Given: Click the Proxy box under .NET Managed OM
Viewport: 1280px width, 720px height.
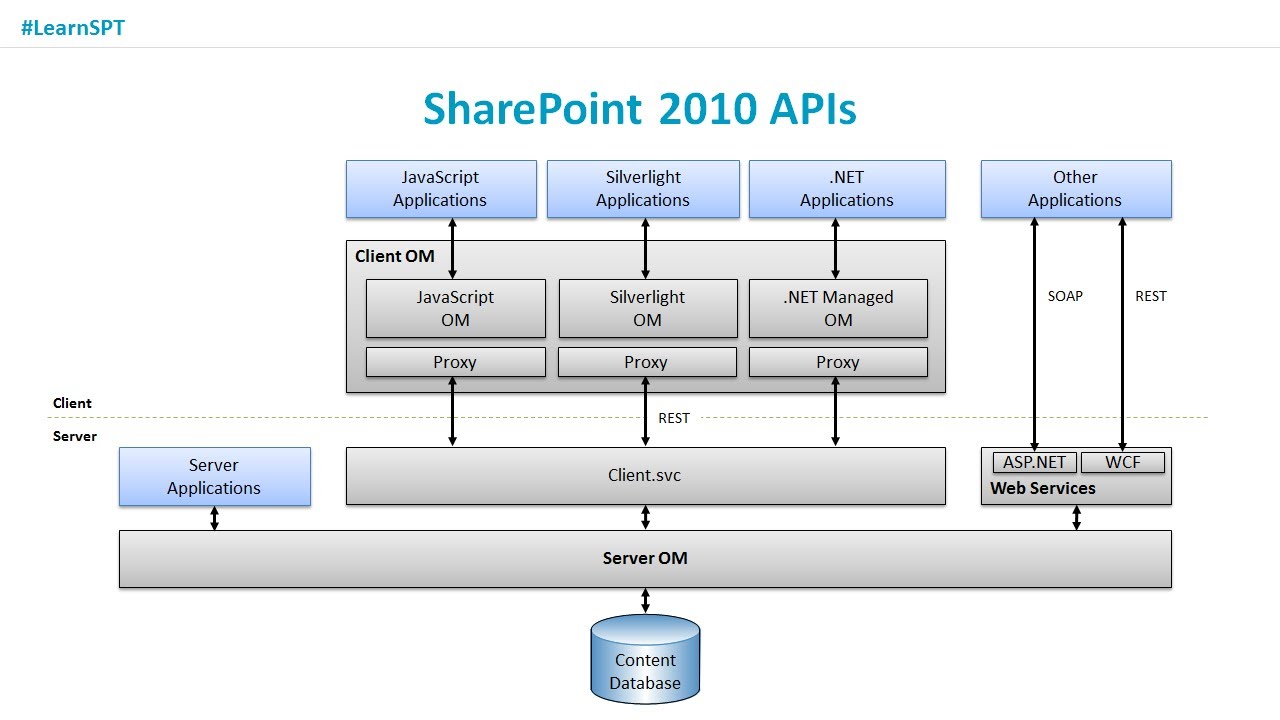Looking at the screenshot, I should [838, 362].
